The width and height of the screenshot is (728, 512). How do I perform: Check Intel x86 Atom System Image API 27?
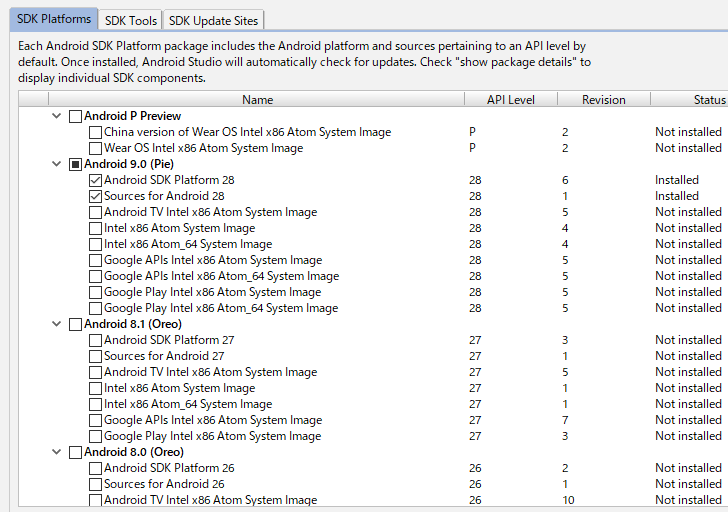pyautogui.click(x=95, y=389)
